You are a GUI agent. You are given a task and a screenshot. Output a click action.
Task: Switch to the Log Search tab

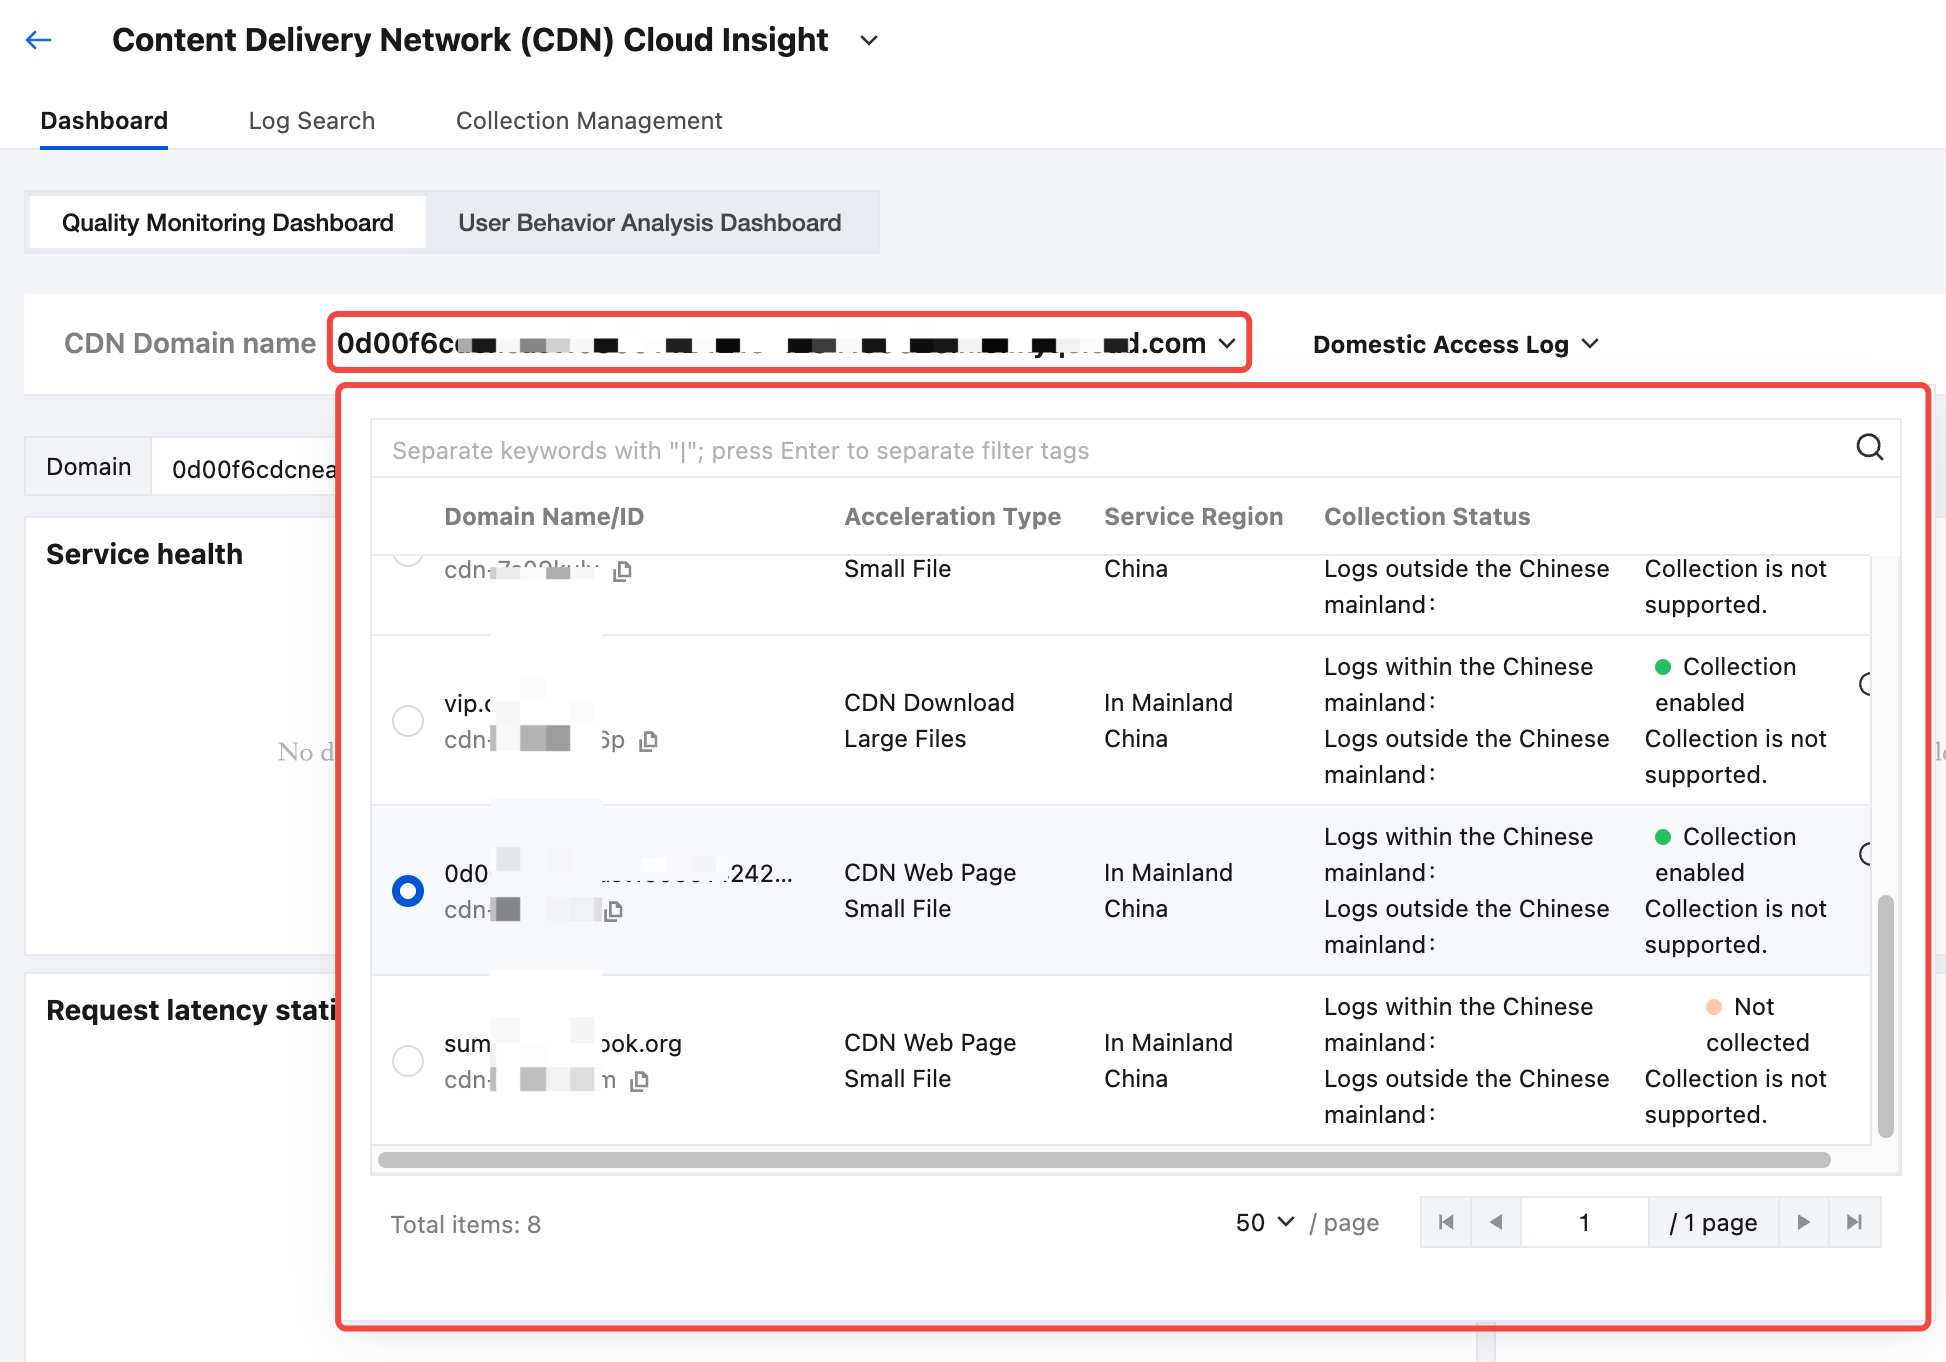[311, 121]
